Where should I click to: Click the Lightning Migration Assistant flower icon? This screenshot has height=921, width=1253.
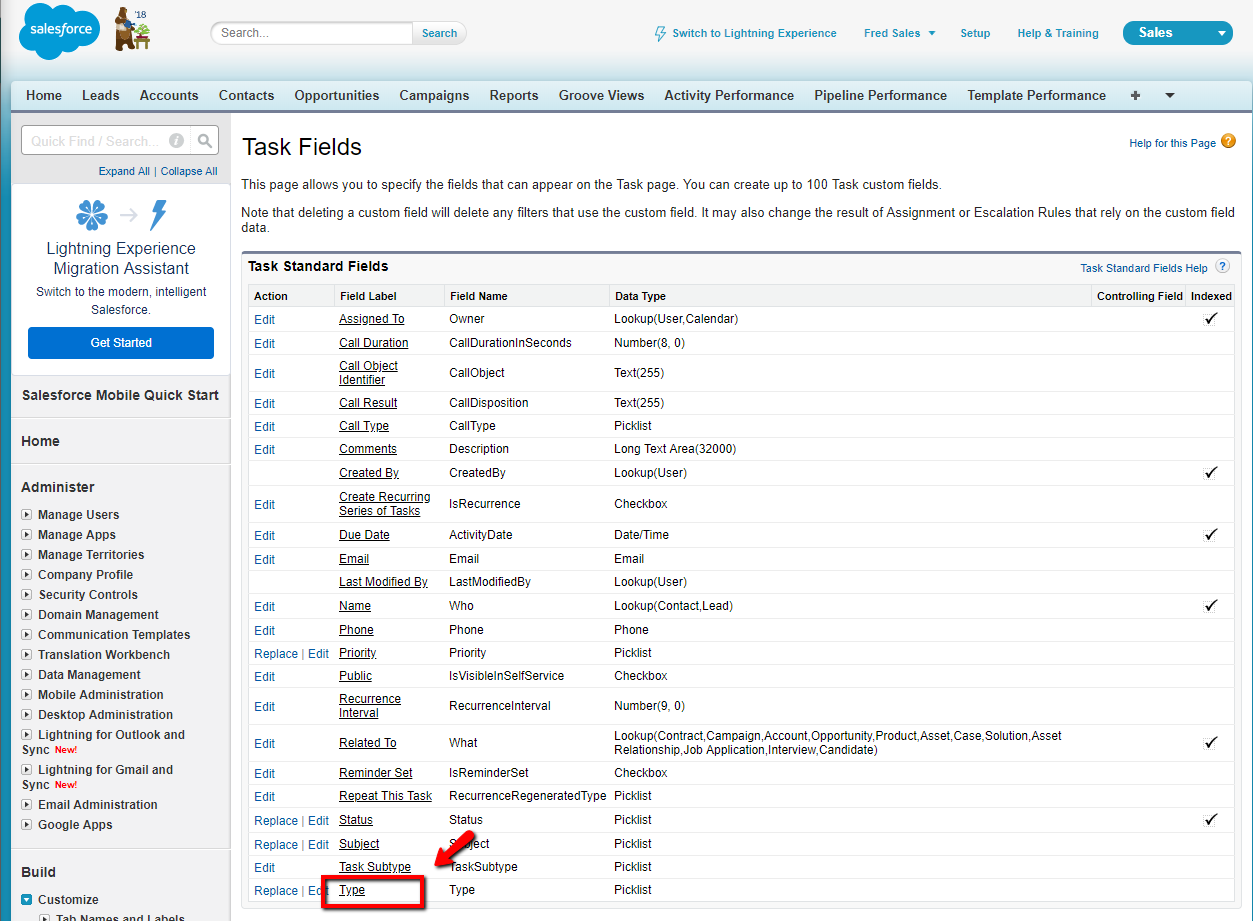coord(92,215)
